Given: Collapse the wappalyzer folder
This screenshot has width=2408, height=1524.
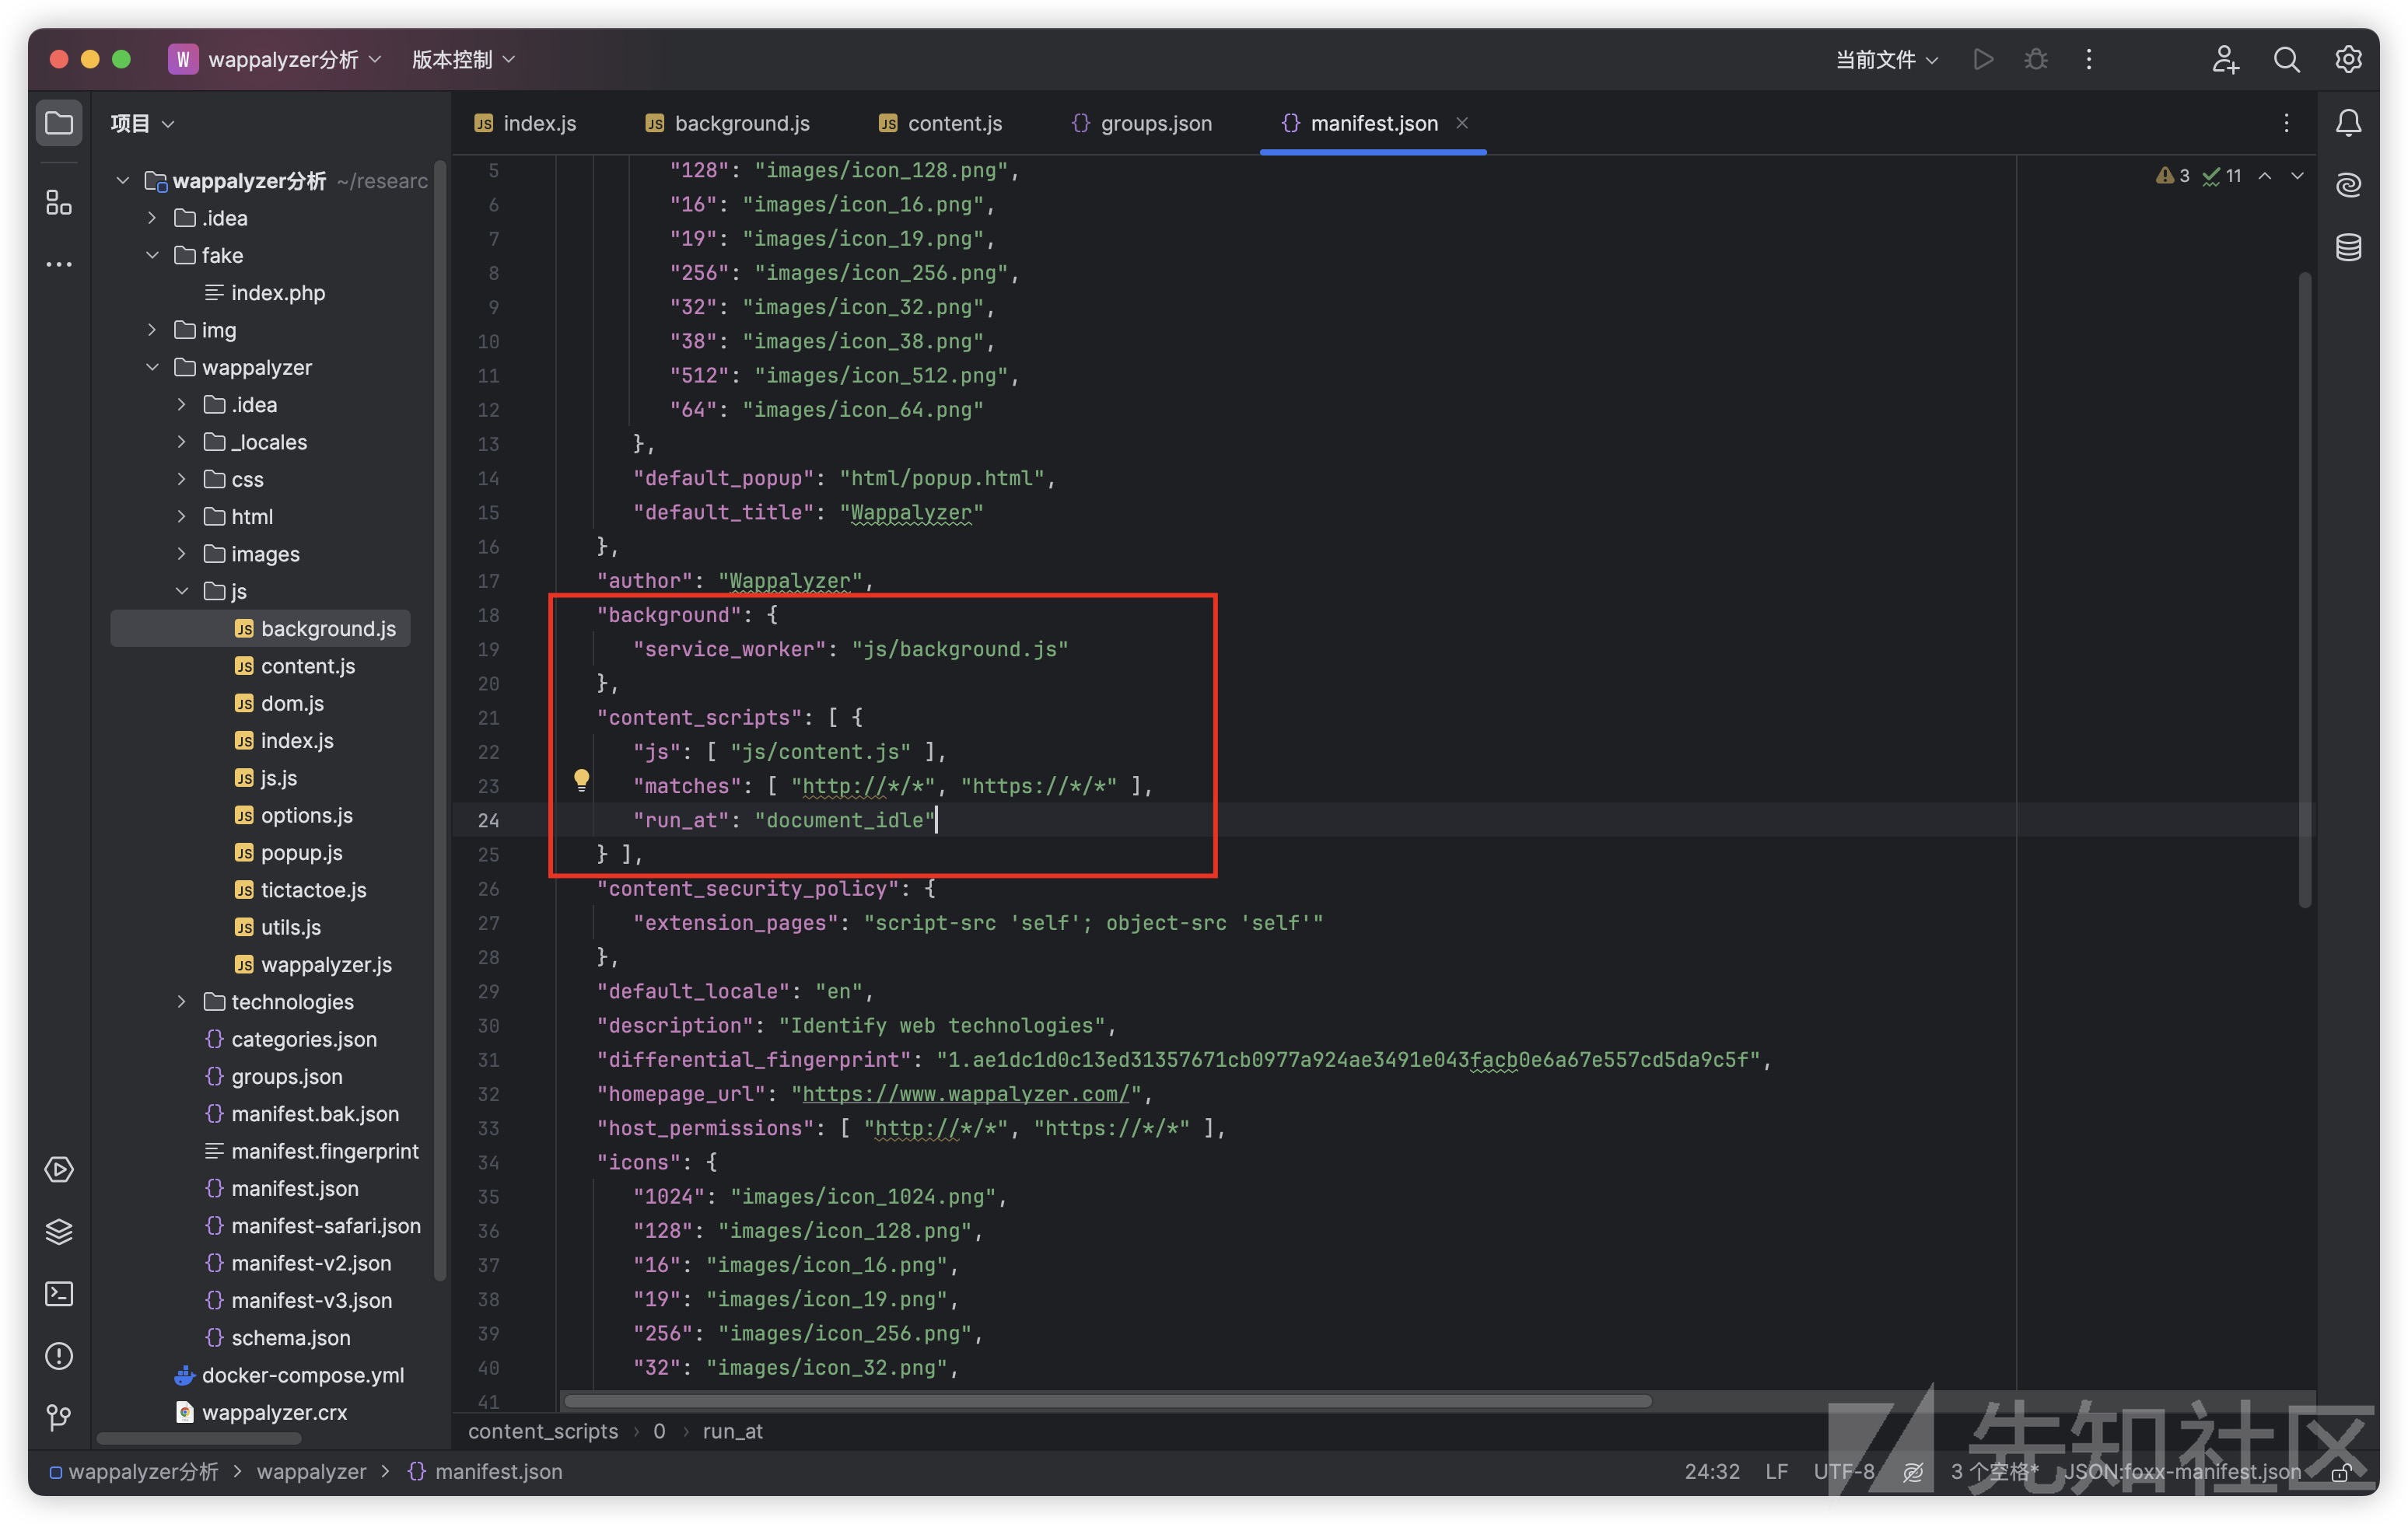Looking at the screenshot, I should 152,367.
